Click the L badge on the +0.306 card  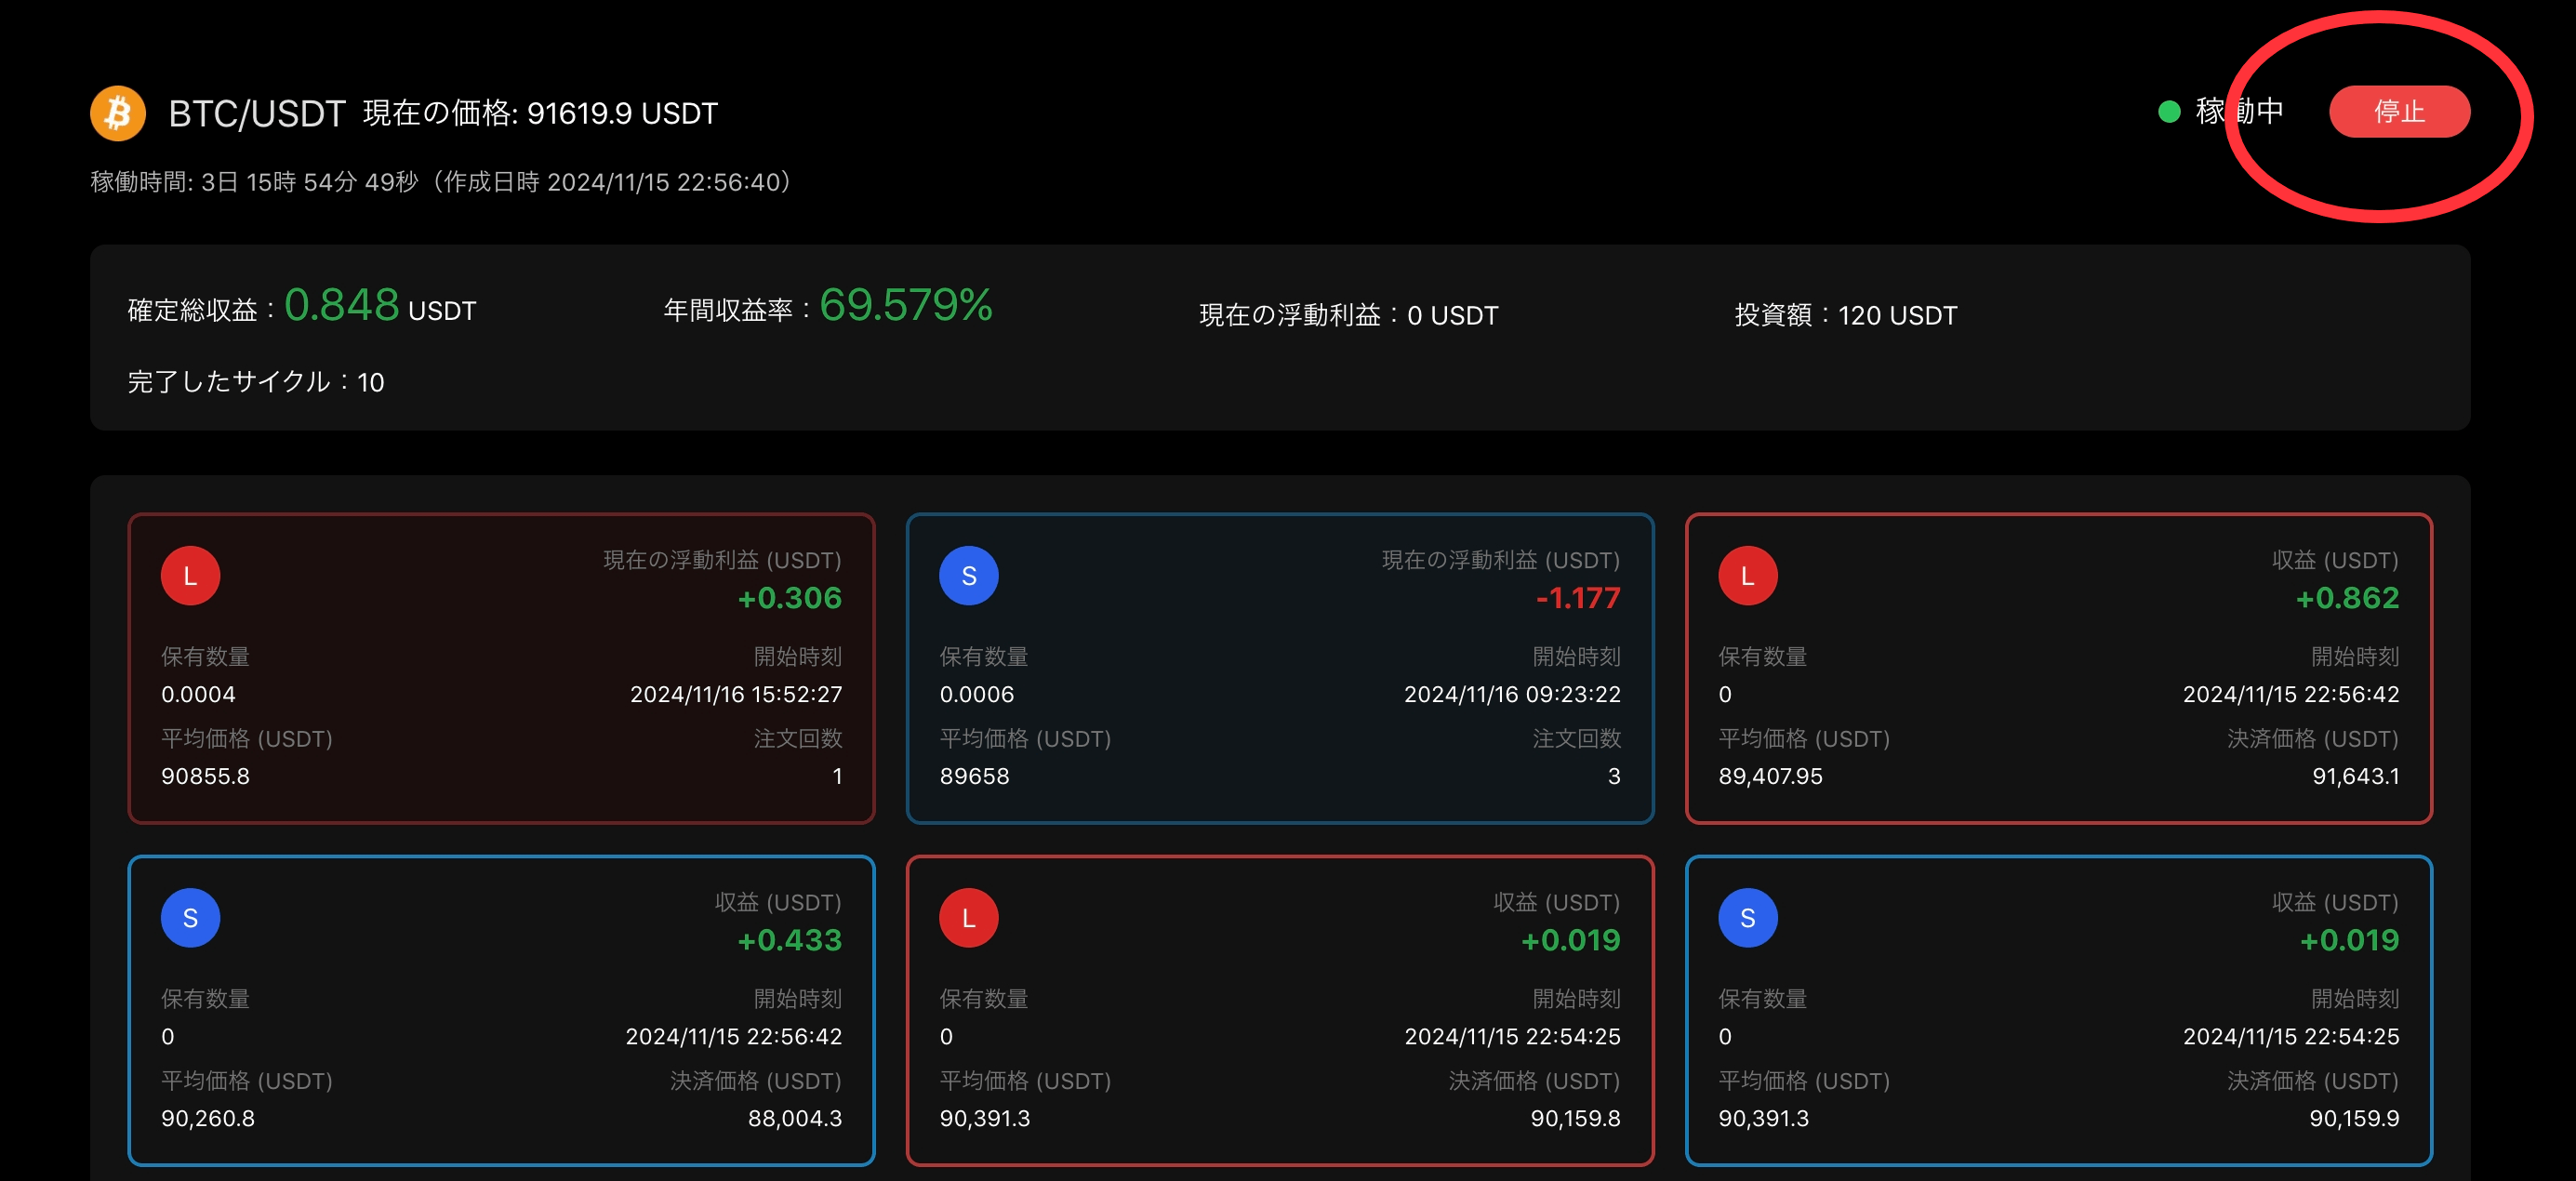190,576
